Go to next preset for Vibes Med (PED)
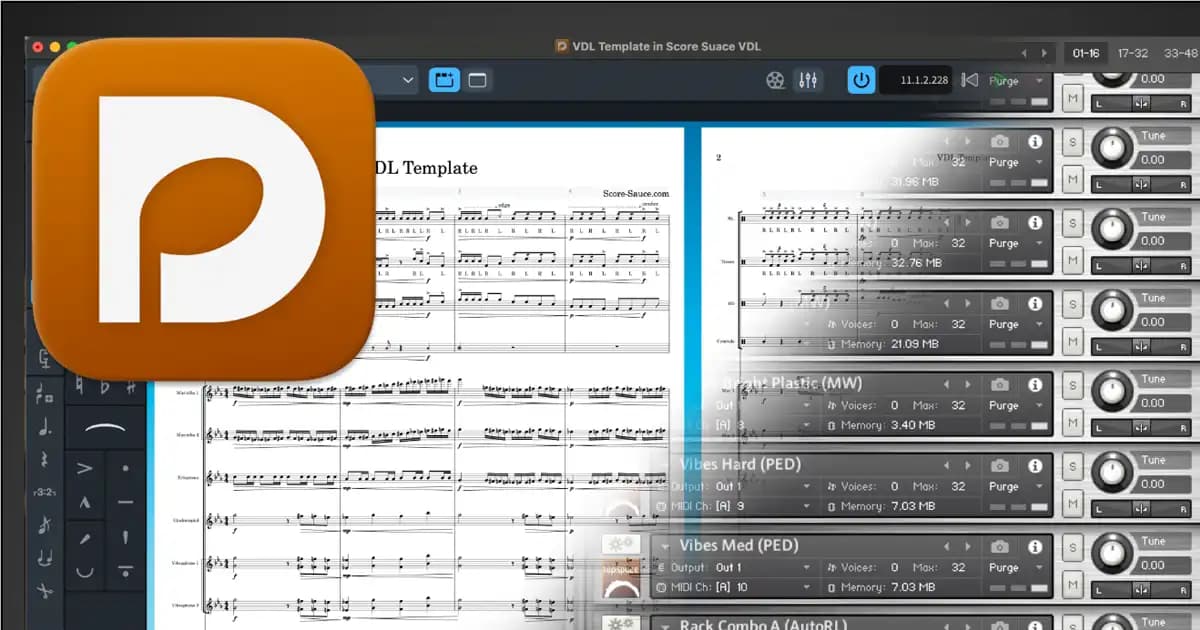Image resolution: width=1200 pixels, height=630 pixels. (970, 546)
